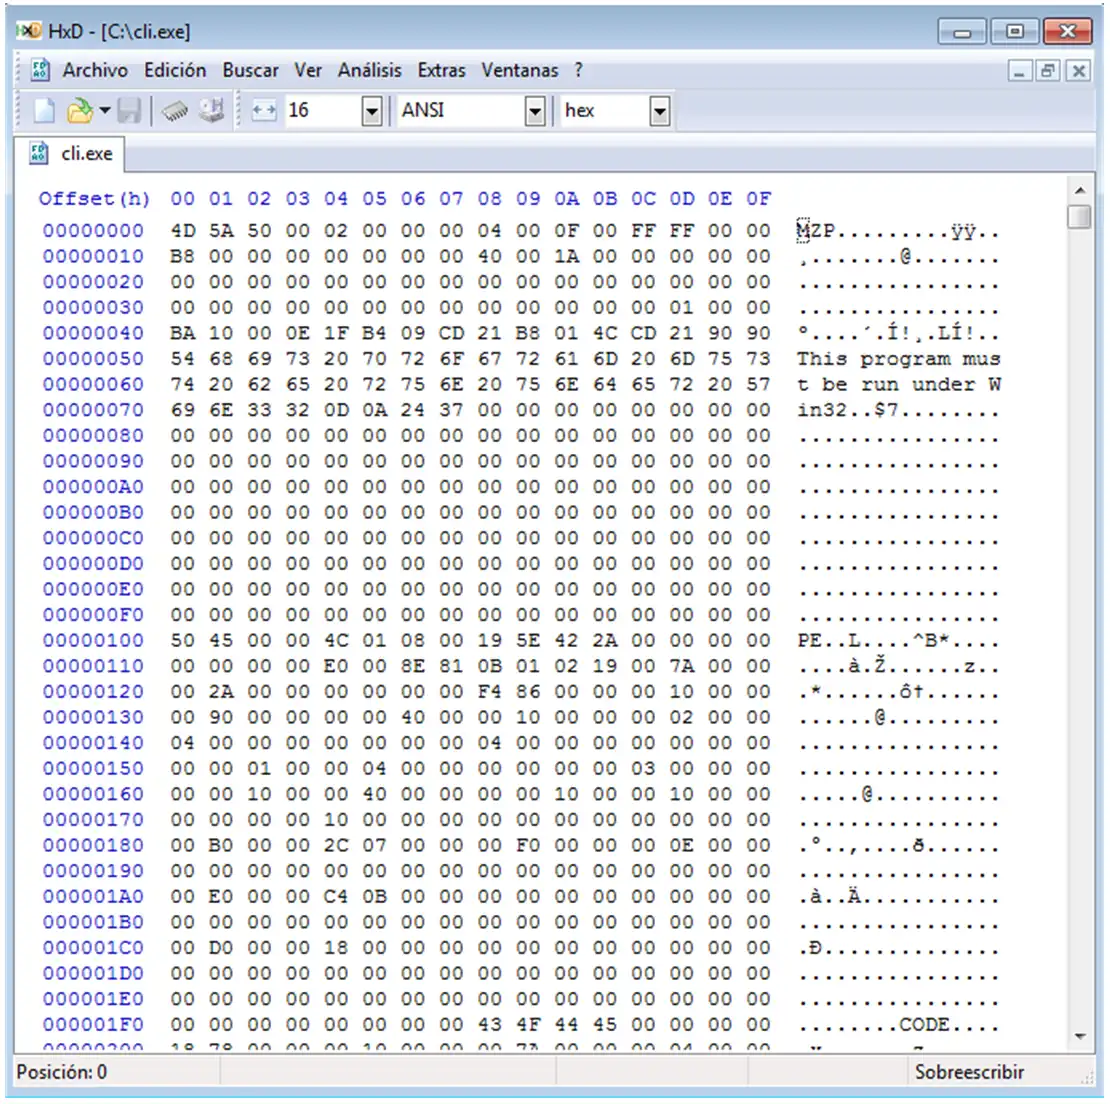Click the offset label 000001F0

click(93, 1025)
